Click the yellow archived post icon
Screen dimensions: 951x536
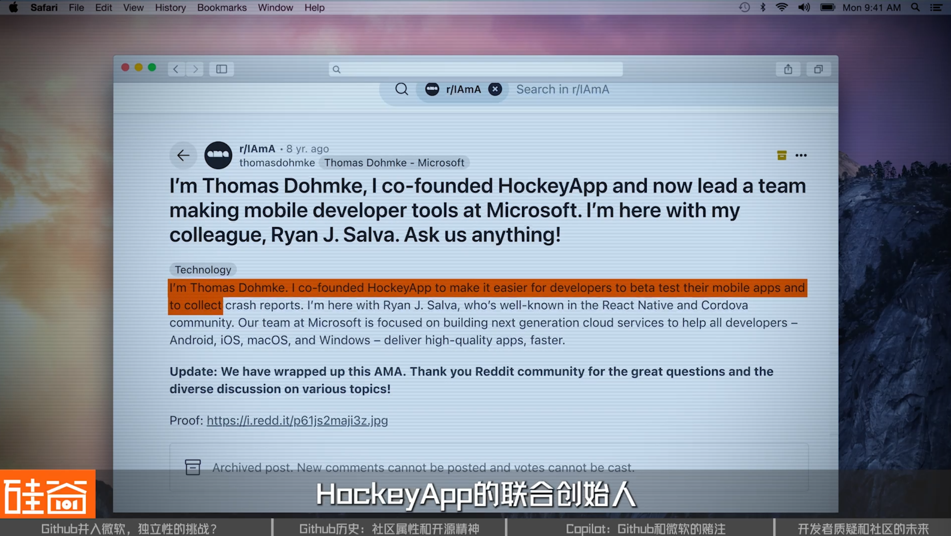(x=782, y=156)
